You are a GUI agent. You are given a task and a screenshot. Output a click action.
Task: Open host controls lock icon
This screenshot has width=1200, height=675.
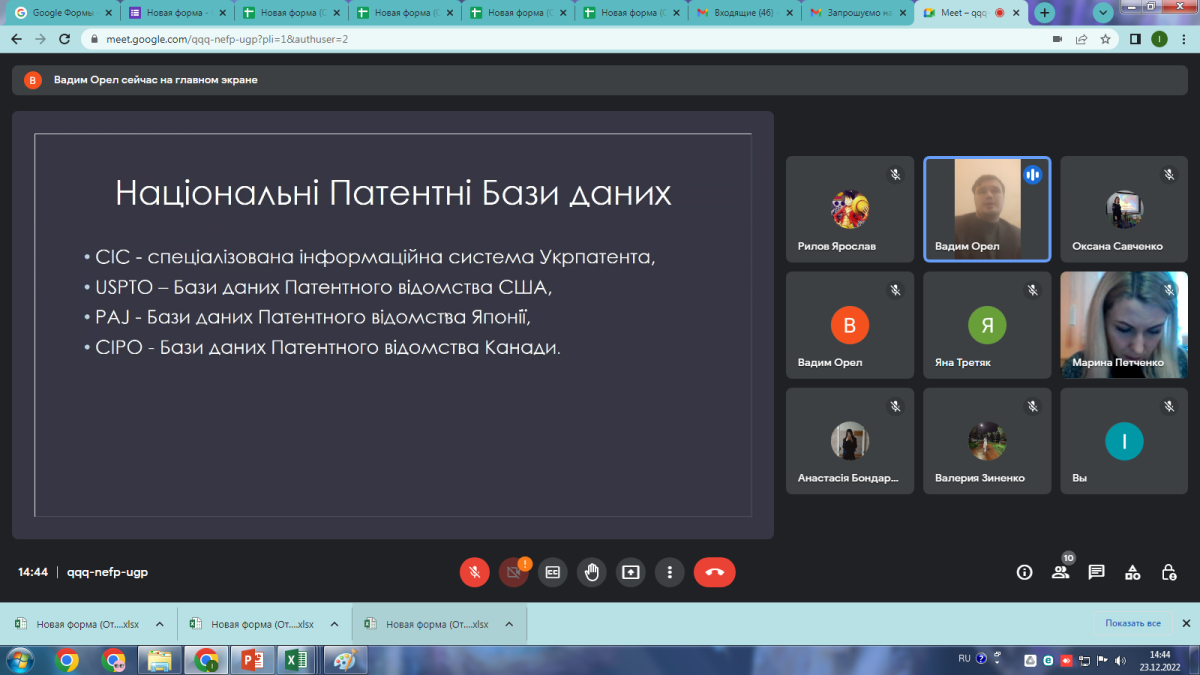(1168, 572)
